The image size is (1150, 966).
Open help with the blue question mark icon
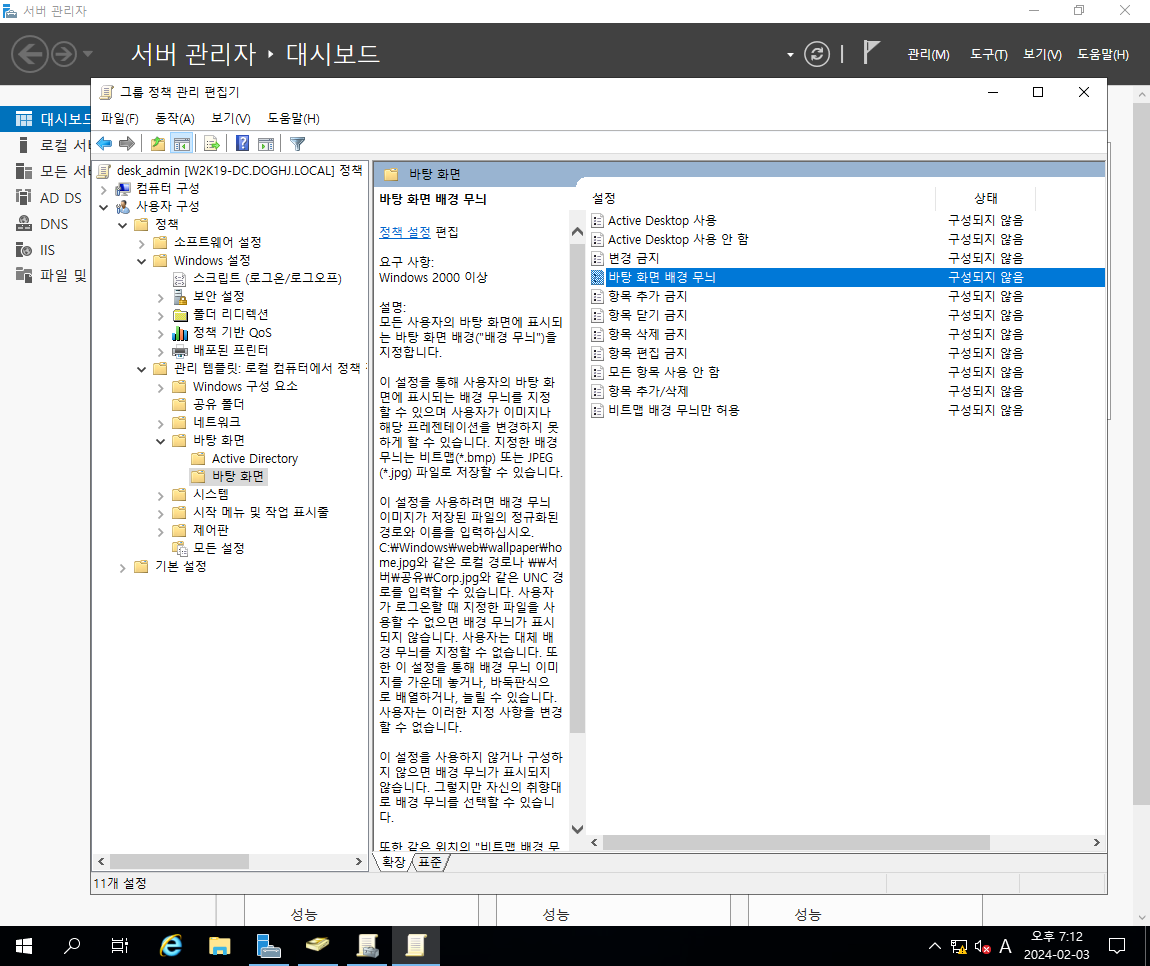[x=243, y=144]
